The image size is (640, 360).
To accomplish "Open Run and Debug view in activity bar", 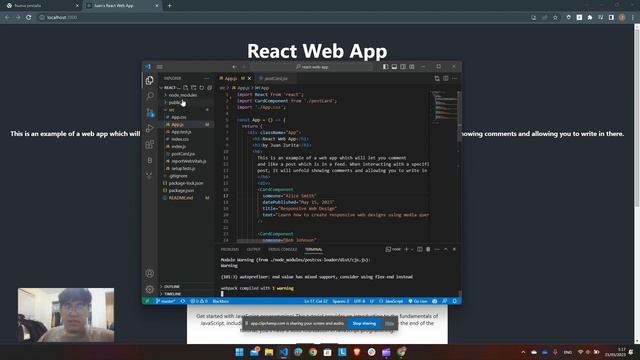I will [150, 128].
